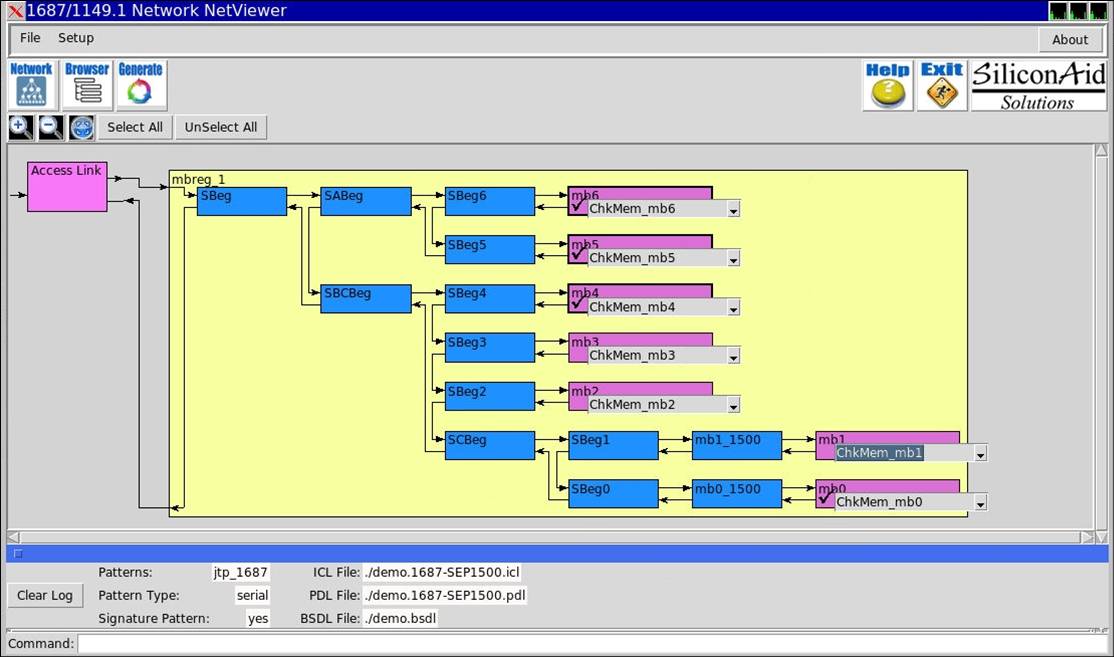Open the Browser tool icon
Screen dimensions: 1114x657
click(x=87, y=86)
